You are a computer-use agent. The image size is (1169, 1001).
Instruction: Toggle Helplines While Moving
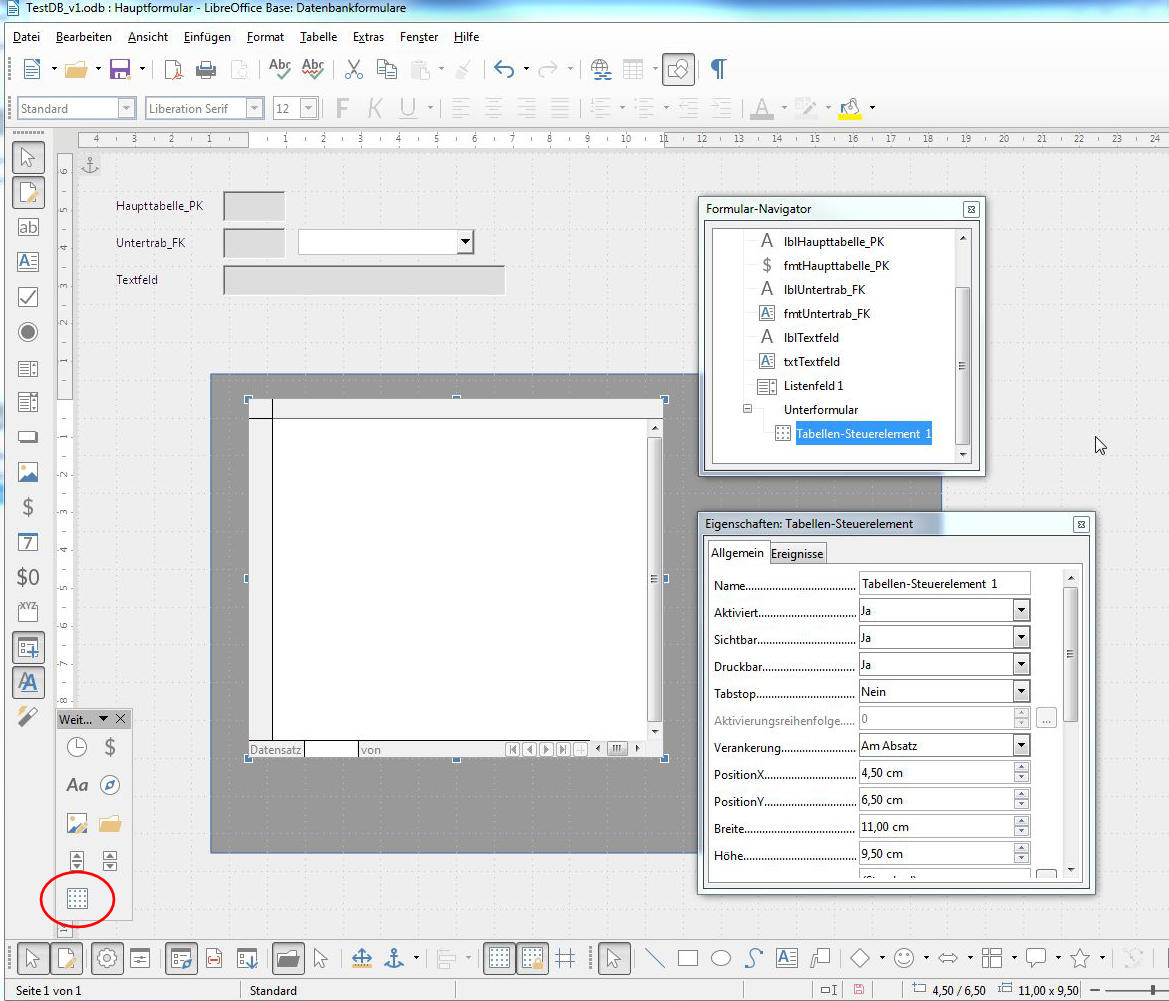pos(565,959)
